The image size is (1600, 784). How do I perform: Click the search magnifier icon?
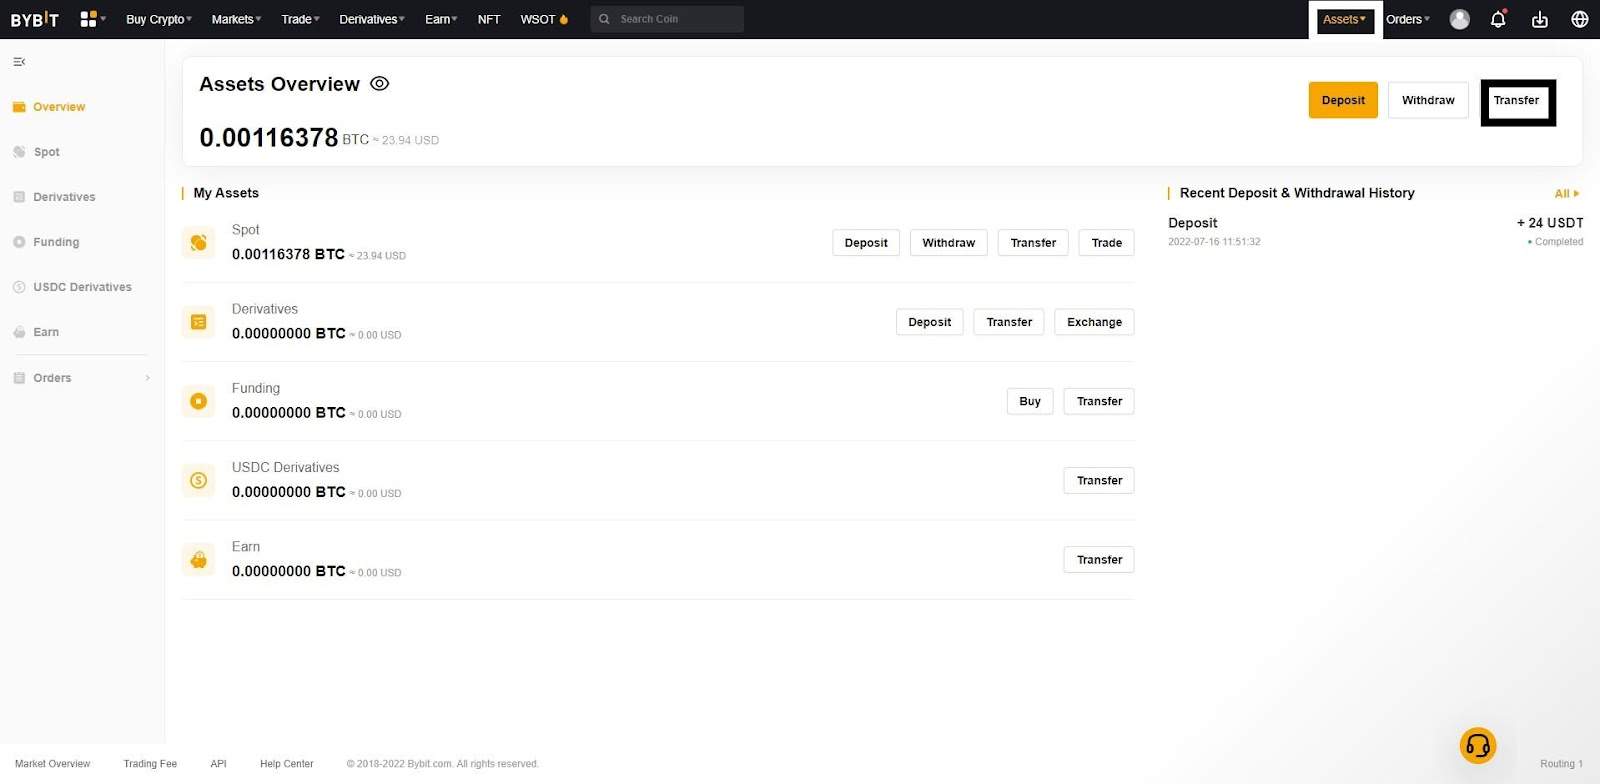pyautogui.click(x=604, y=19)
